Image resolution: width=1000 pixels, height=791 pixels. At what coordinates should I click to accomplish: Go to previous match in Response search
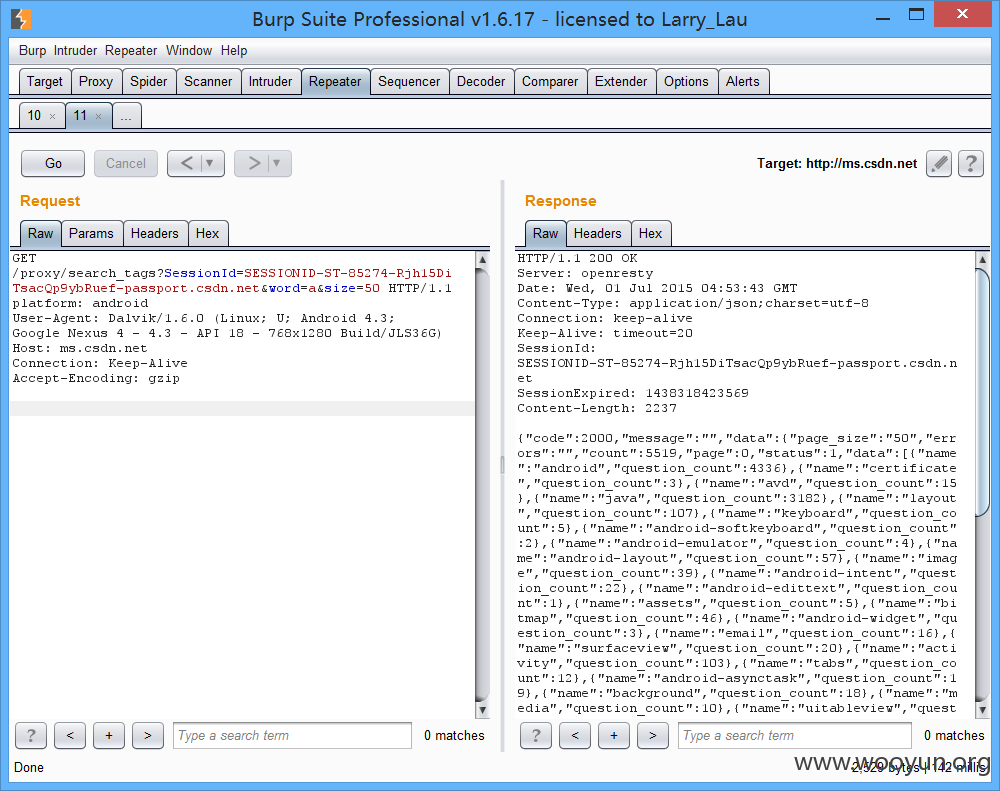(575, 736)
